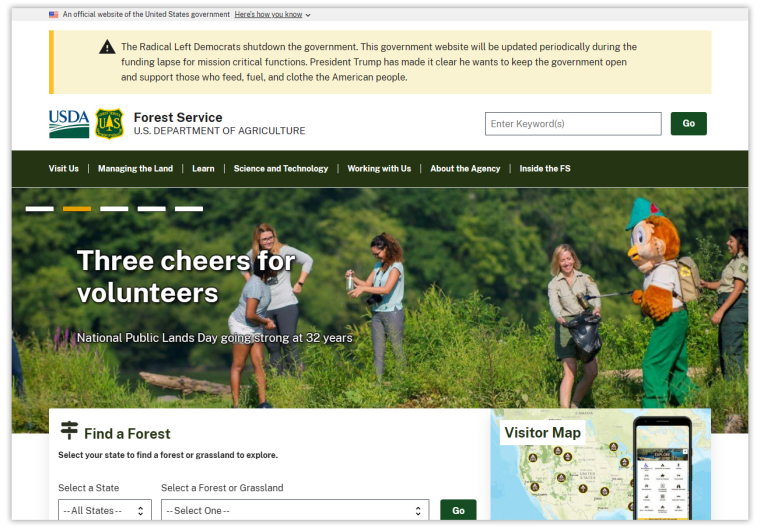This screenshot has height=528, width=760.
Task: Switch to the third carousel slide indicator
Action: pos(114,209)
